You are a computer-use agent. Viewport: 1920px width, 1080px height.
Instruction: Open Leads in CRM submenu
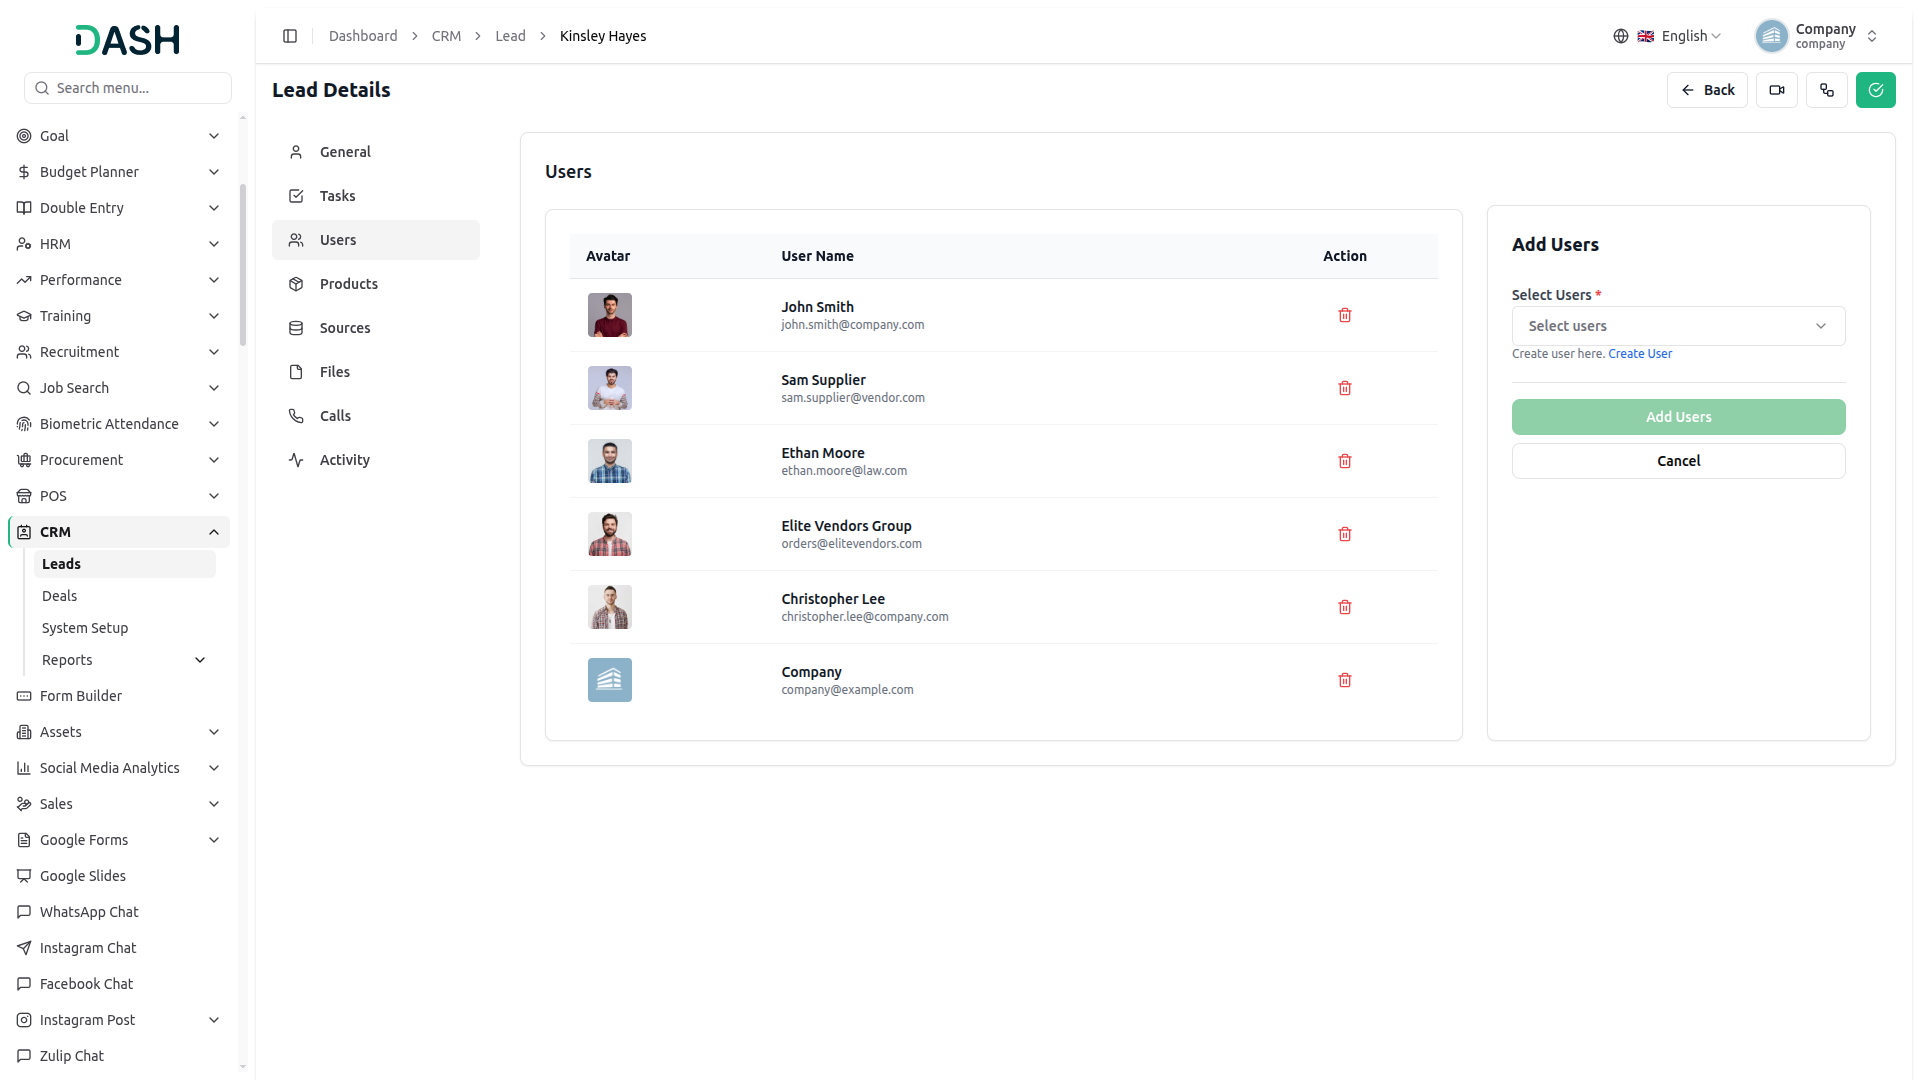[125, 564]
